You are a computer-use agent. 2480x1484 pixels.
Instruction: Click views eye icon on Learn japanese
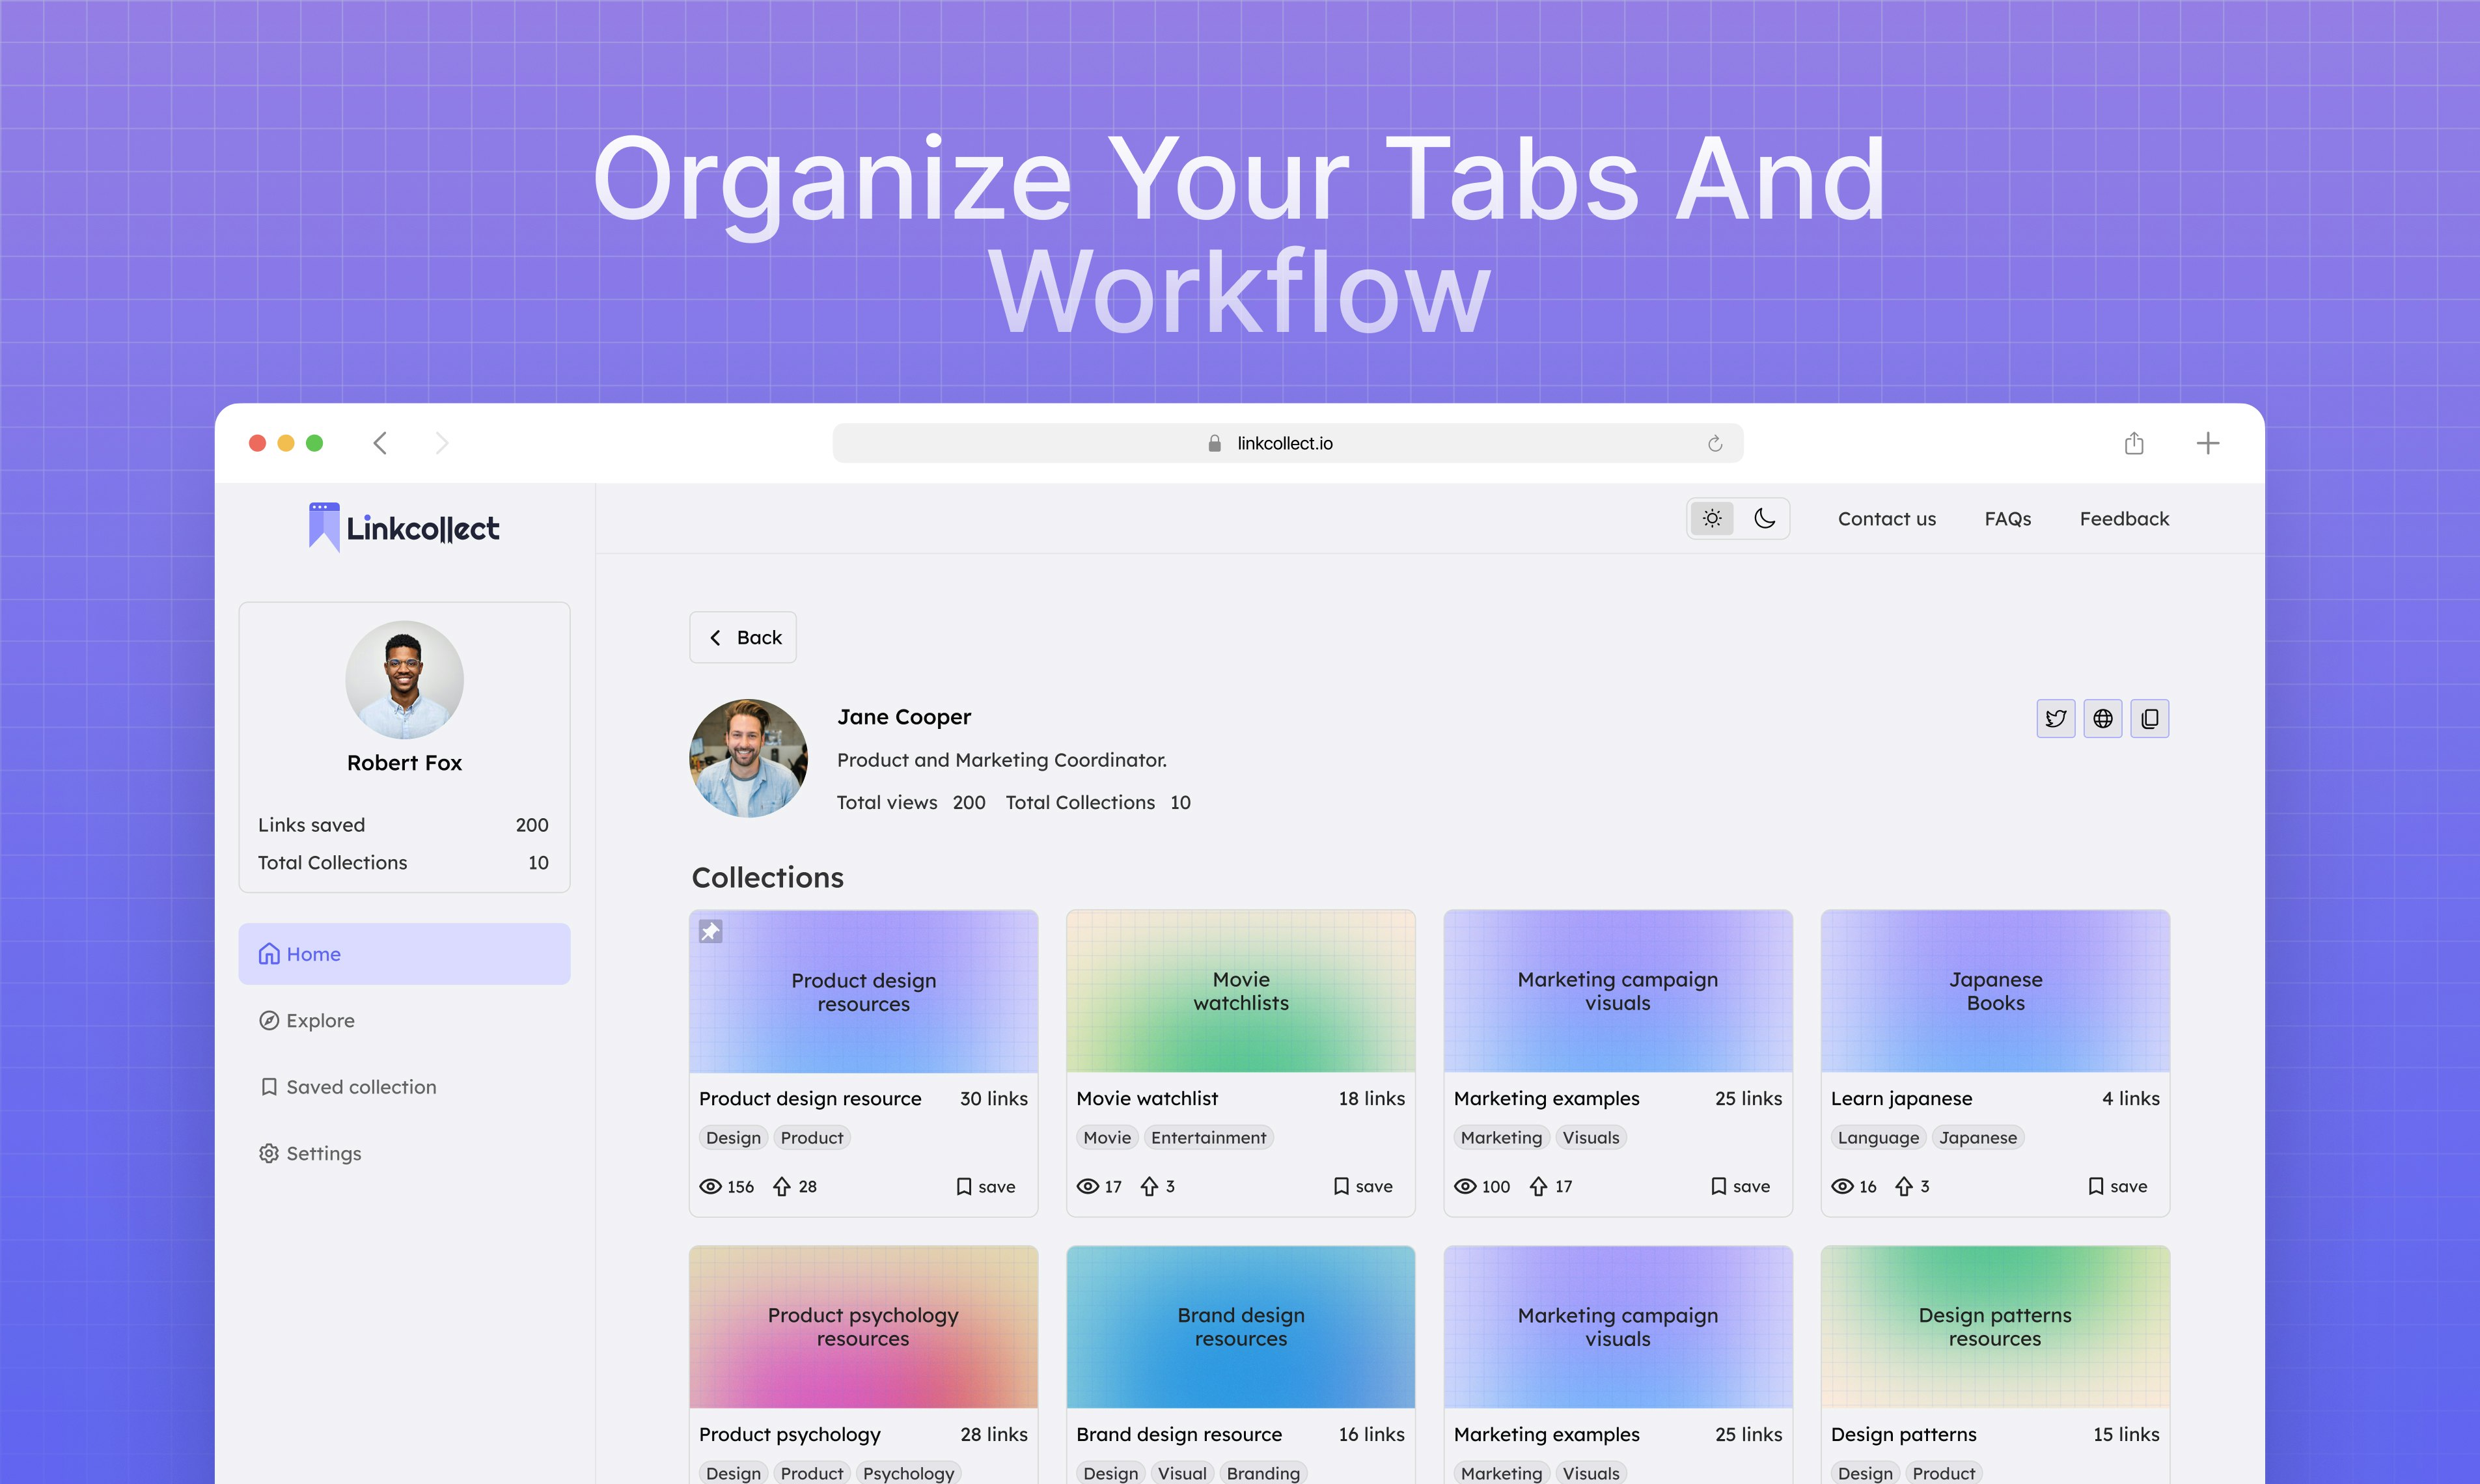point(1843,1186)
